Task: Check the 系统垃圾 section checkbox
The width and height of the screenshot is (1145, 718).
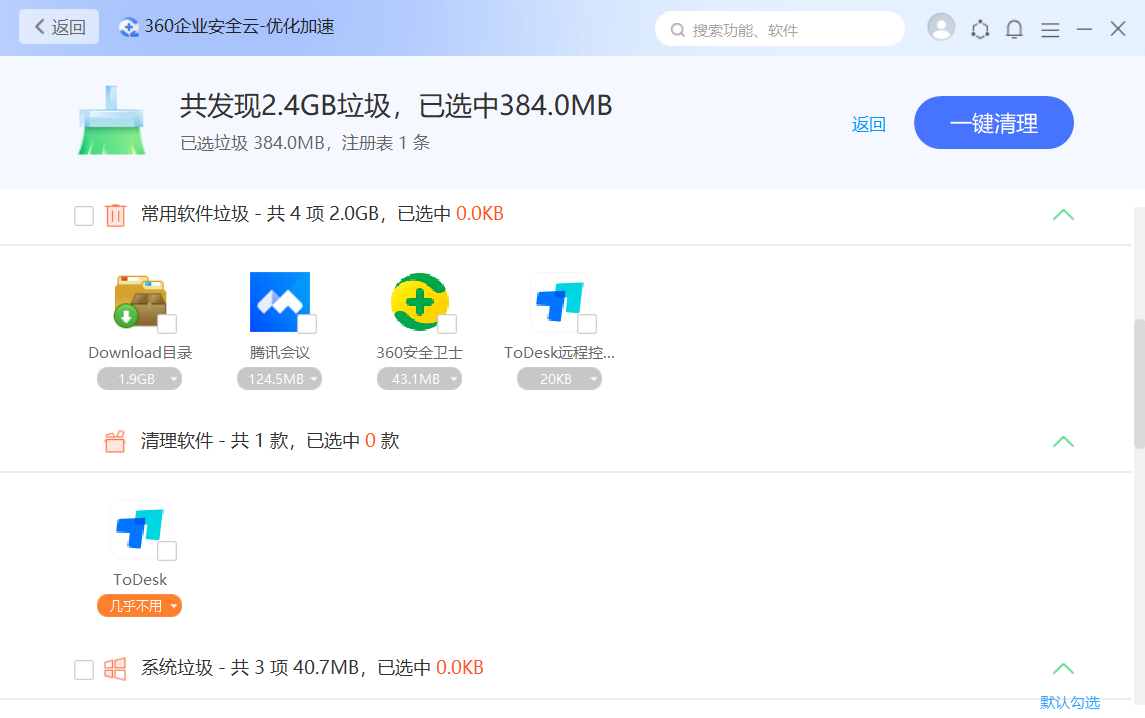Action: (84, 669)
